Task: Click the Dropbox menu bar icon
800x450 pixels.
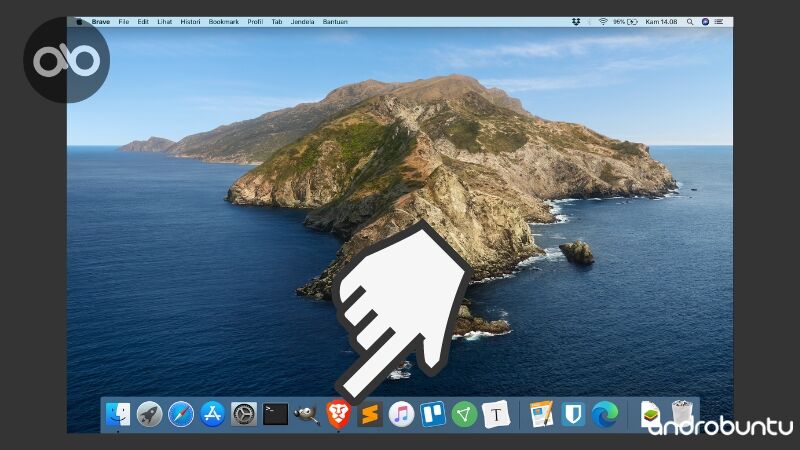Action: click(576, 22)
